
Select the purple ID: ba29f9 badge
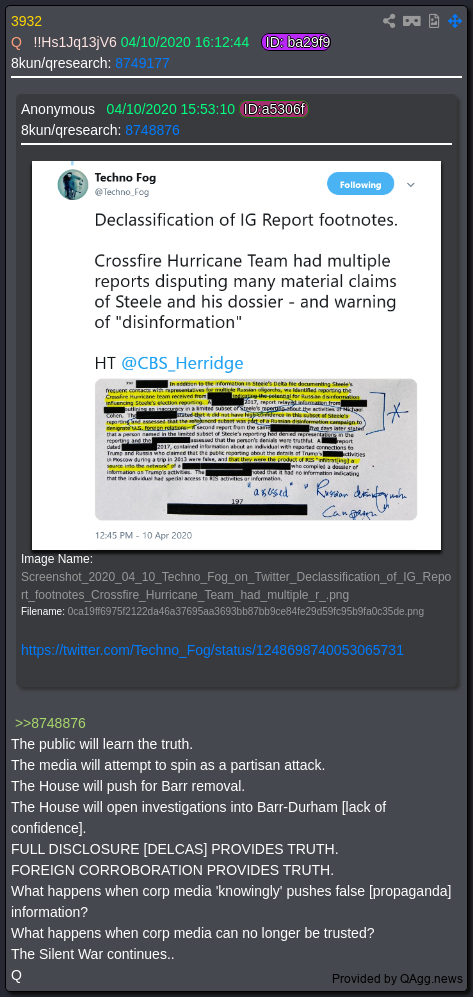pos(296,43)
